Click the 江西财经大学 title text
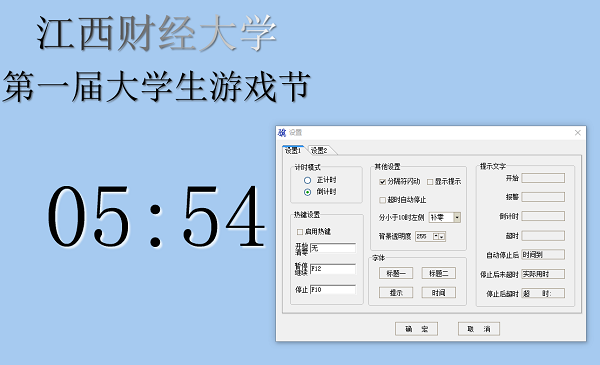This screenshot has height=365, width=600. click(x=156, y=33)
